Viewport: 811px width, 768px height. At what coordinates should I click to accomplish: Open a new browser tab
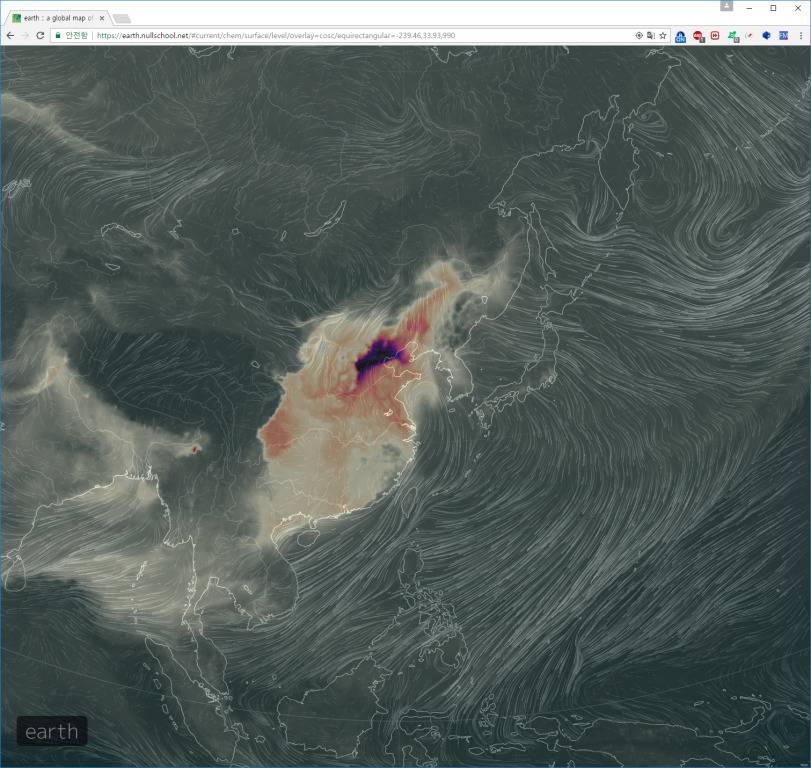tap(121, 18)
